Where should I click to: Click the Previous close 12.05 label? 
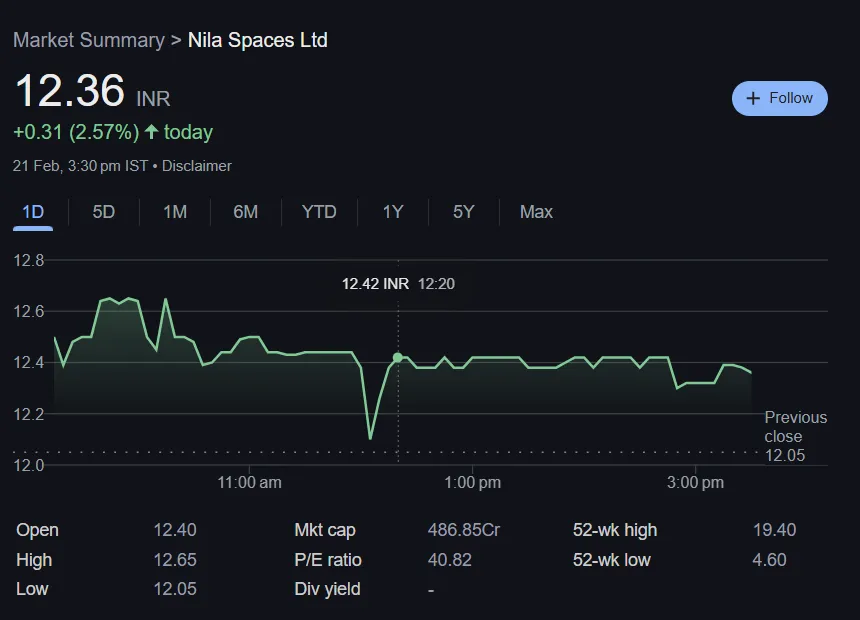(x=795, y=436)
